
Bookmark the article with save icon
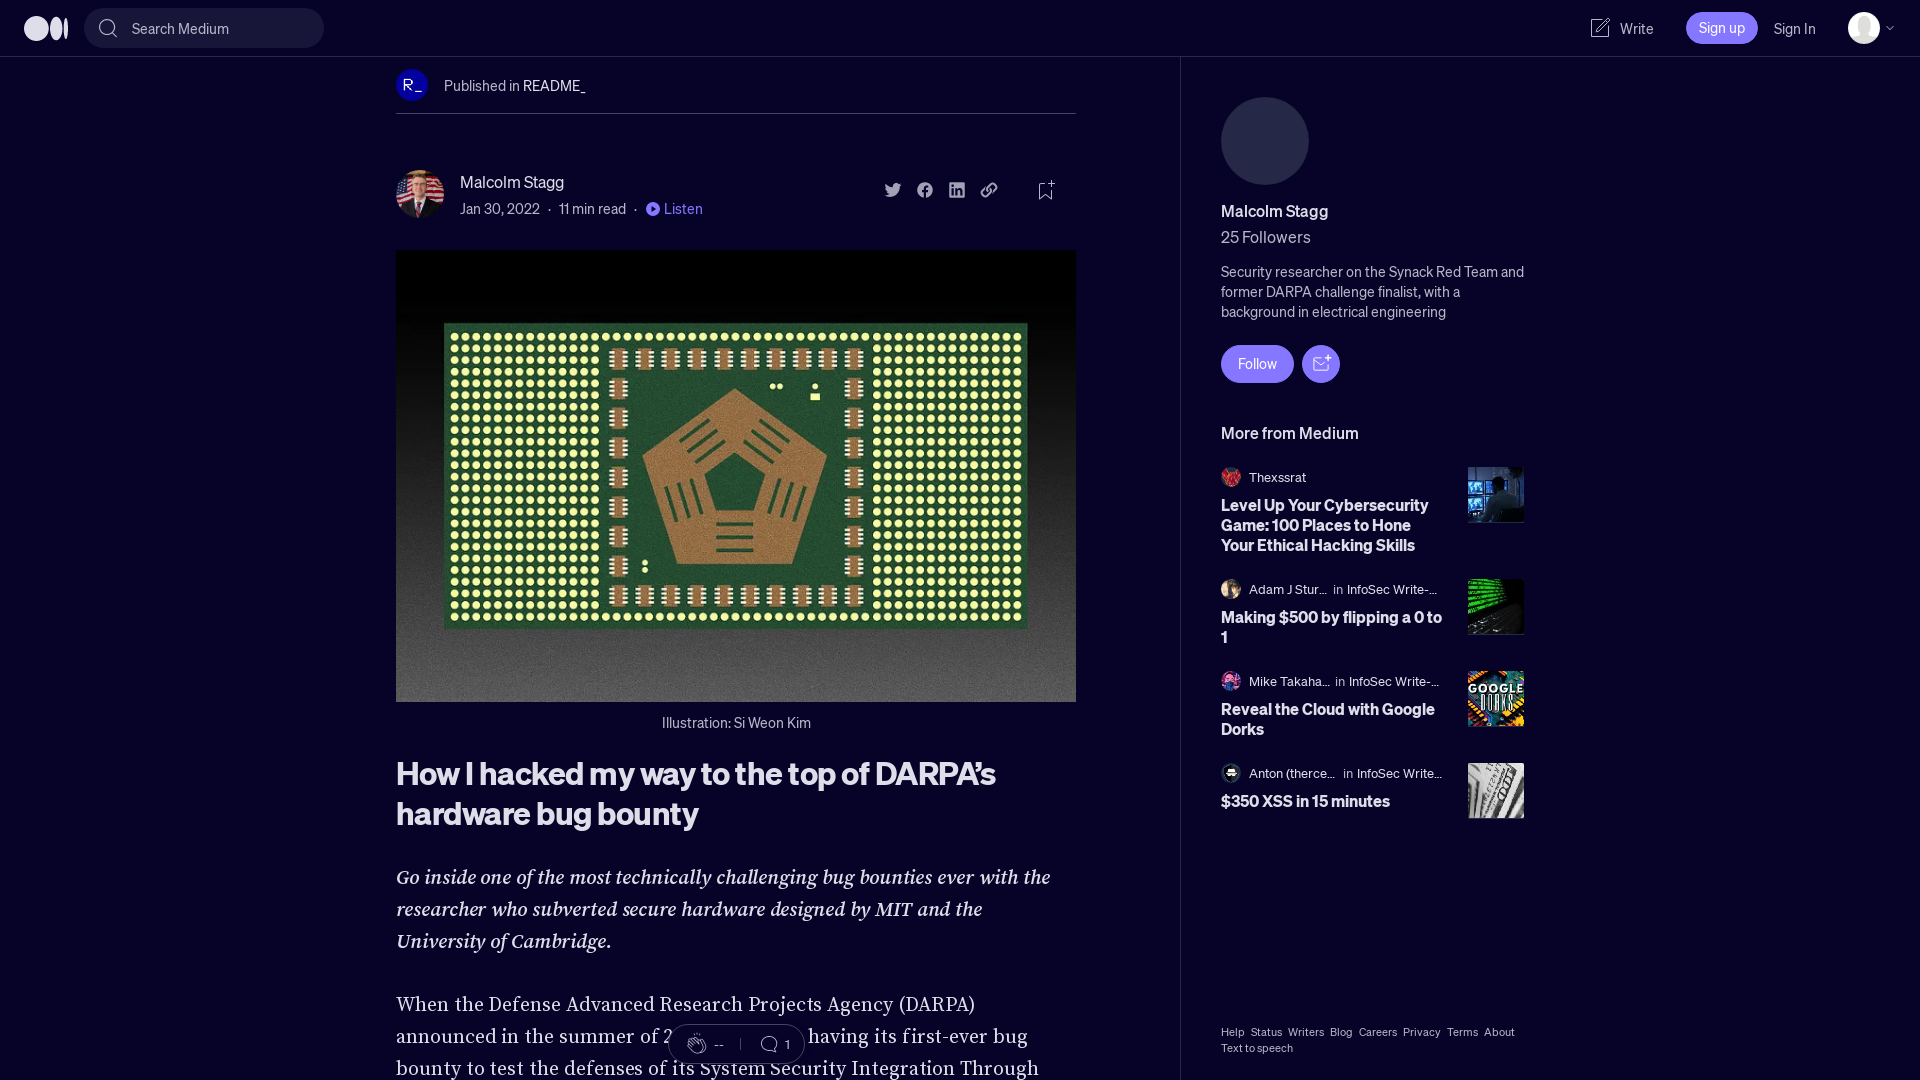pos(1046,190)
